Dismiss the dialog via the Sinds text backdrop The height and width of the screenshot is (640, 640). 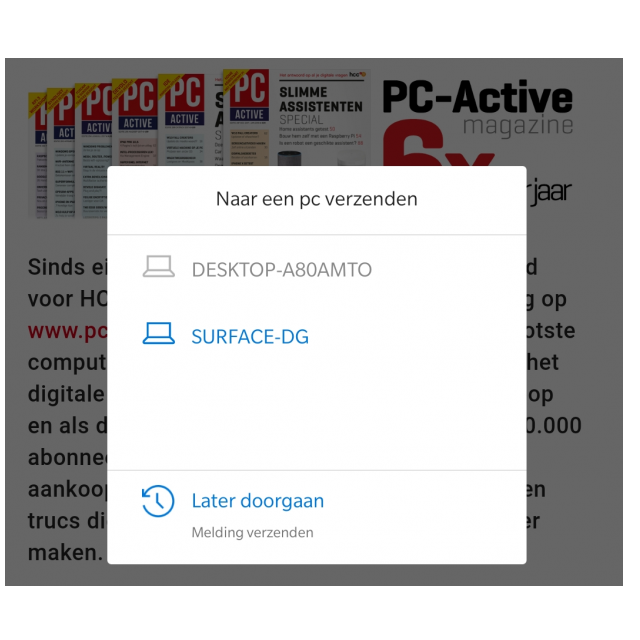pos(67,267)
